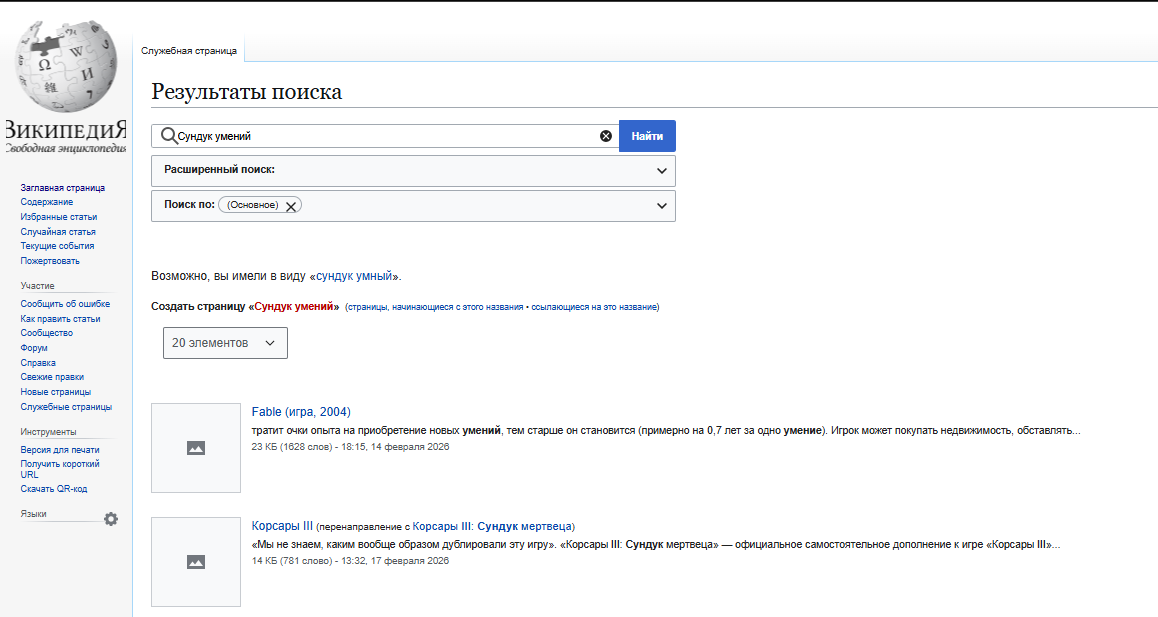
Task: Open Случайная статья from sidebar
Action: (x=58, y=232)
